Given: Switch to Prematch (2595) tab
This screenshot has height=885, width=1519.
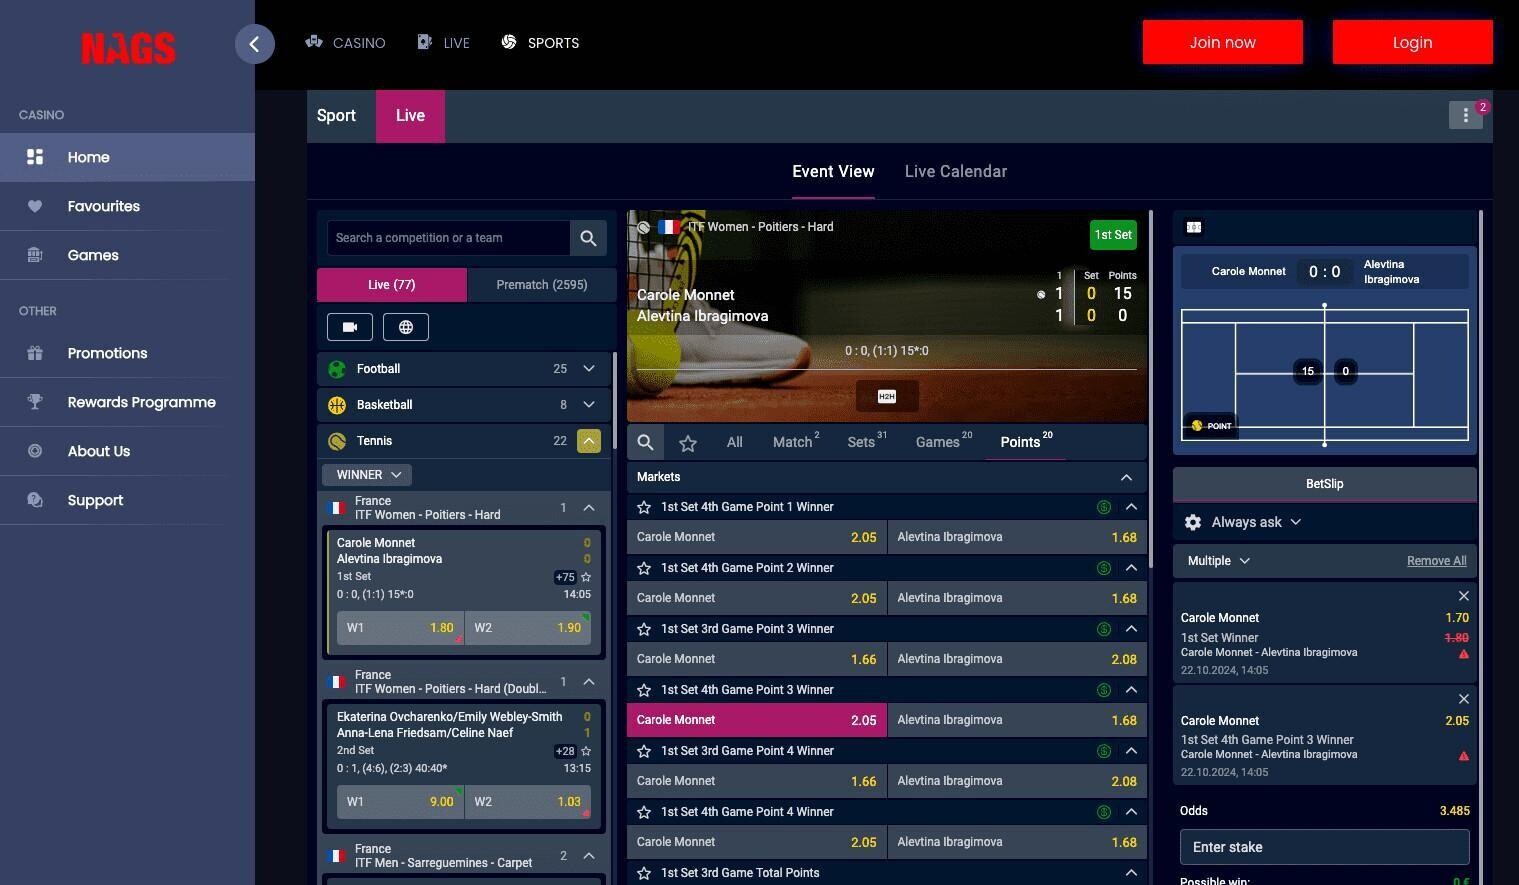Looking at the screenshot, I should (x=542, y=285).
